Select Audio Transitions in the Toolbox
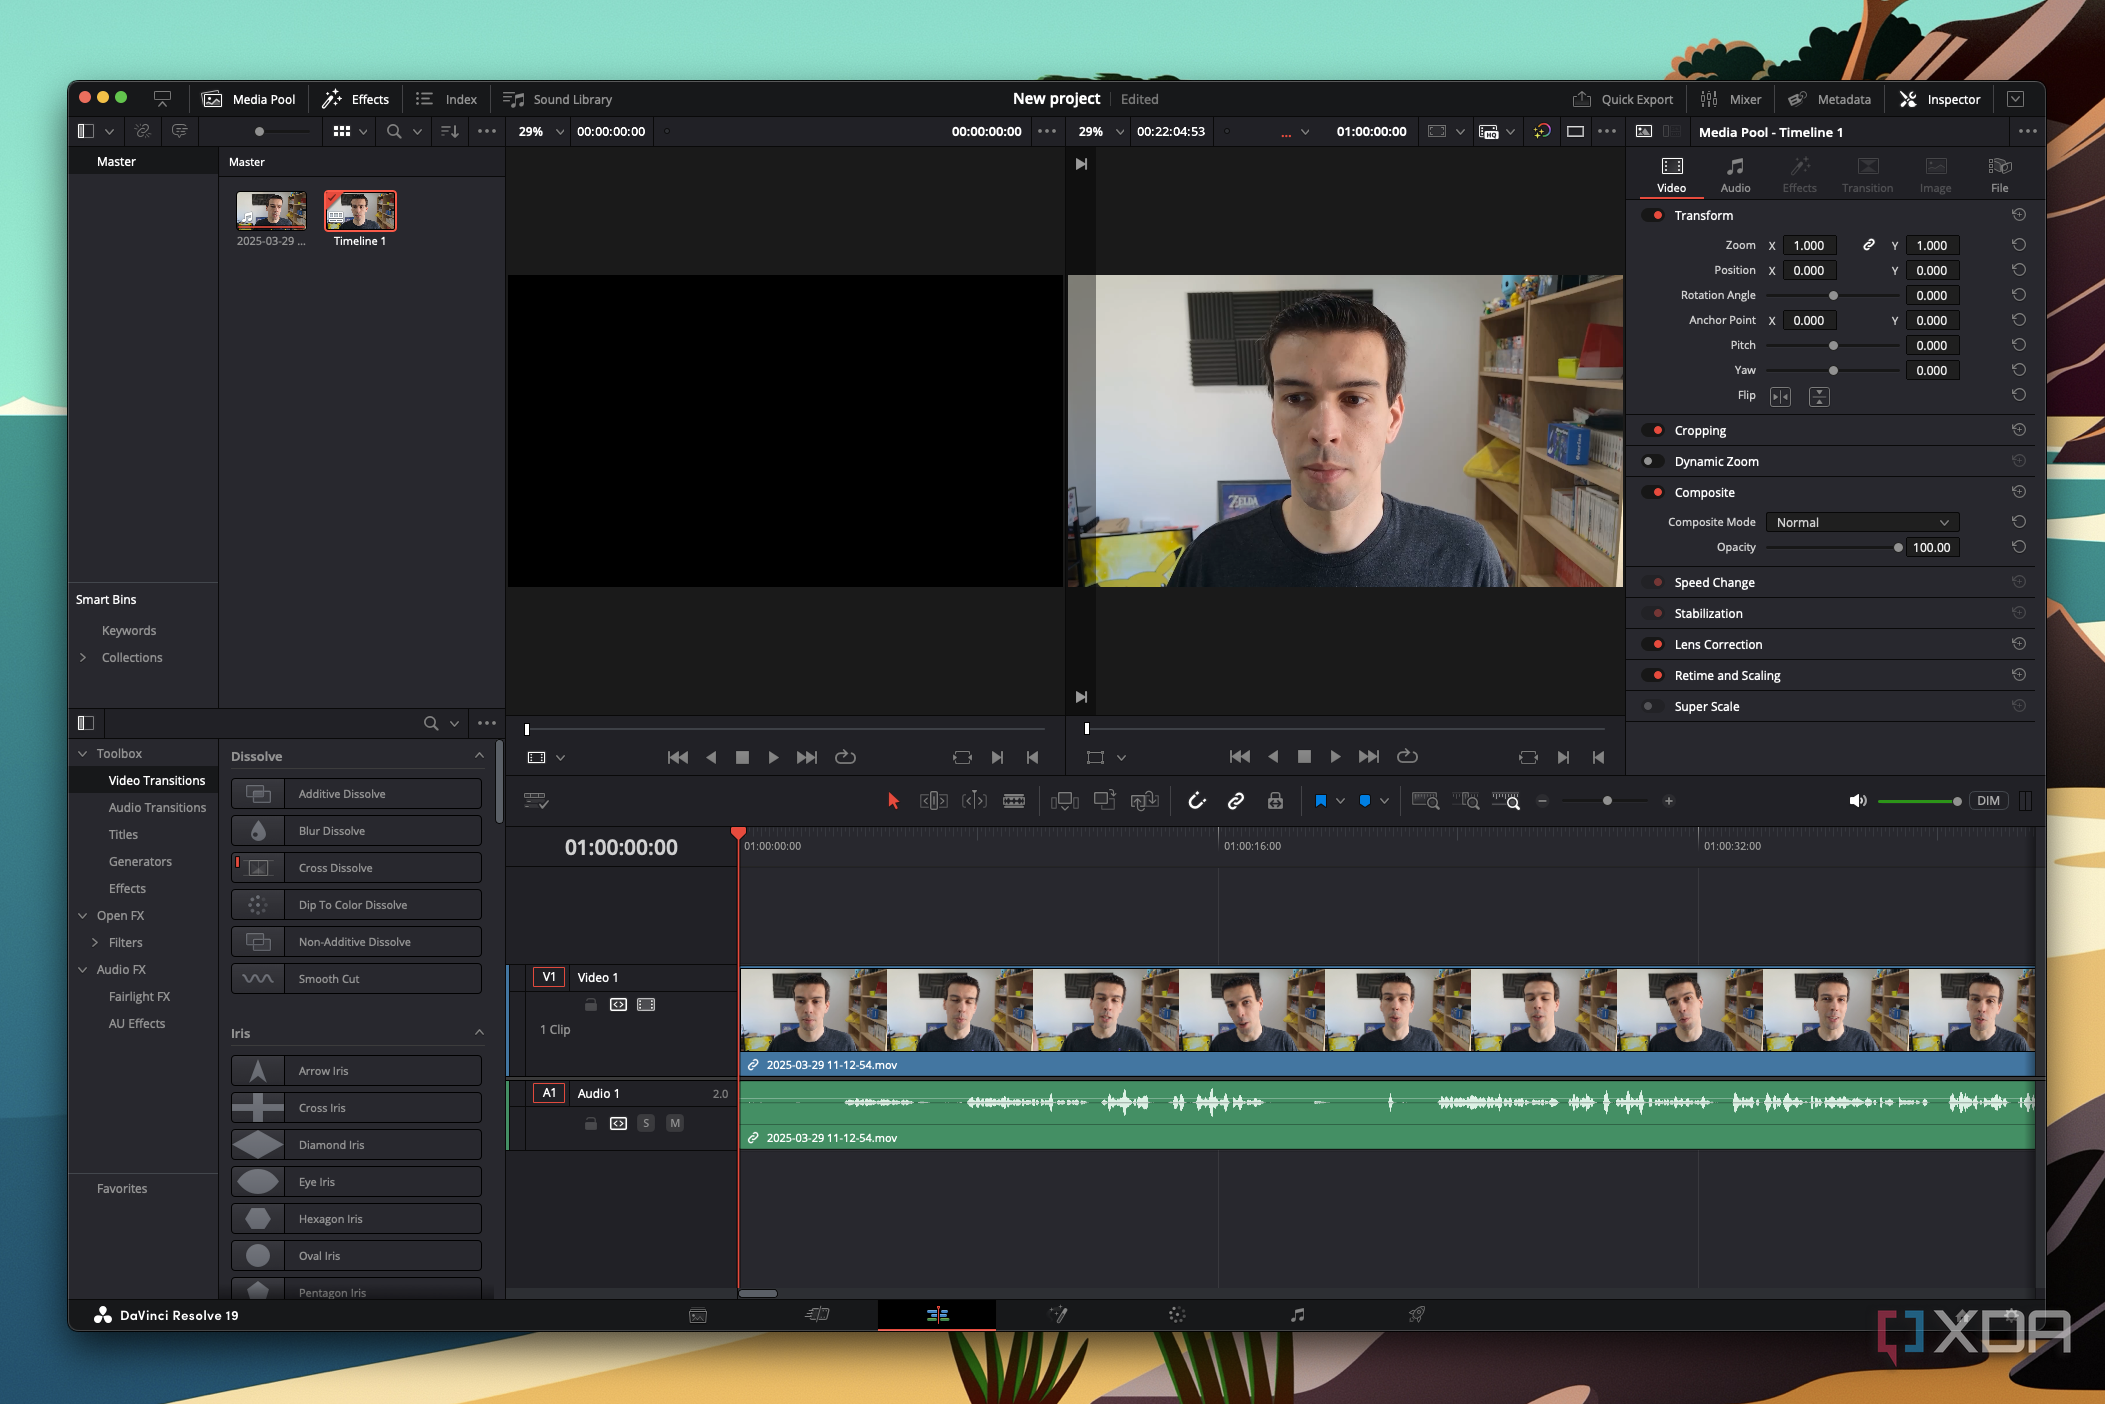2105x1404 pixels. coord(157,807)
